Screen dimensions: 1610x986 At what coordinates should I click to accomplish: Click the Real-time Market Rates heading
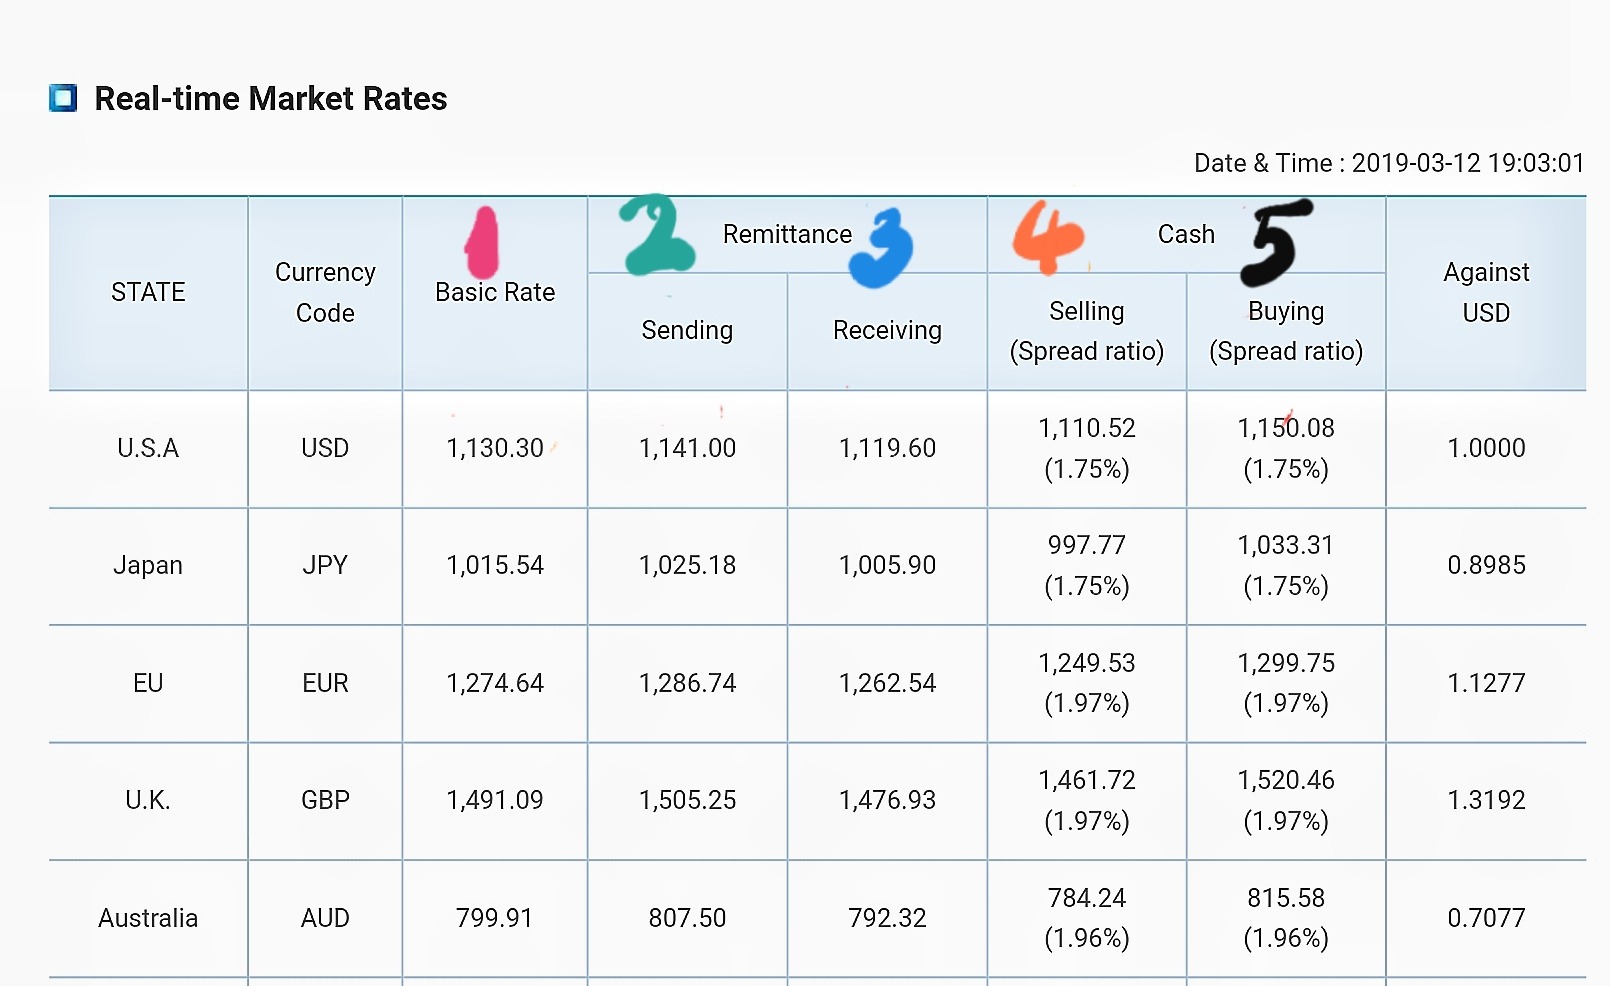[x=270, y=98]
